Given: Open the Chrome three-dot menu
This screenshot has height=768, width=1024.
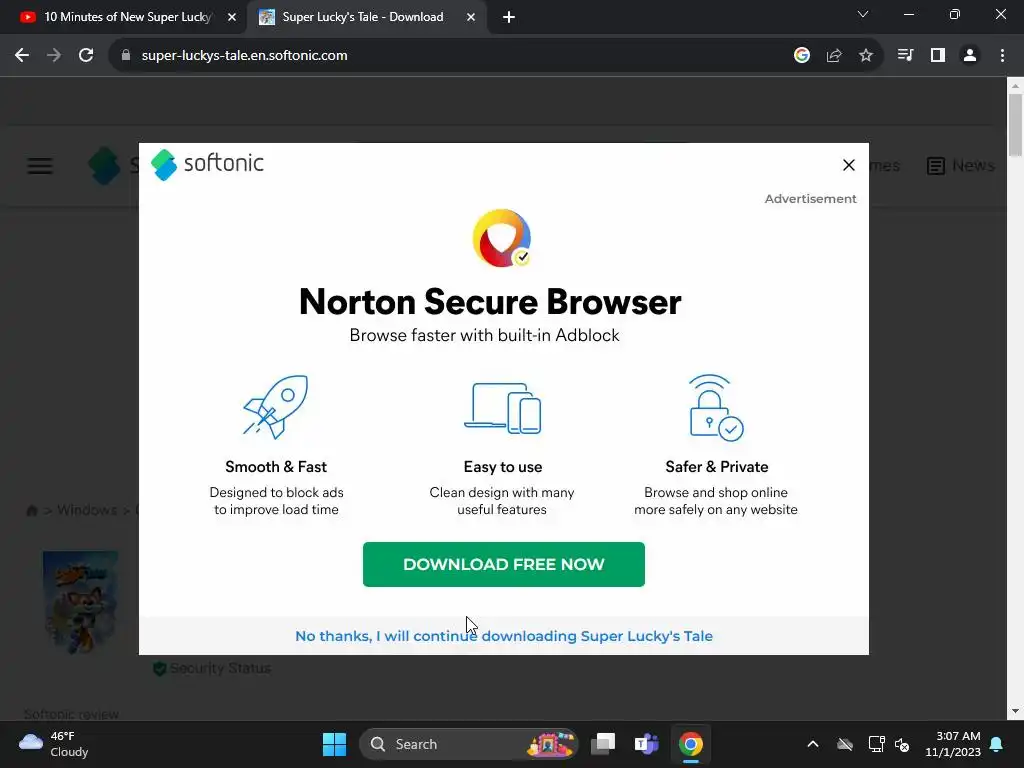Looking at the screenshot, I should point(1002,56).
